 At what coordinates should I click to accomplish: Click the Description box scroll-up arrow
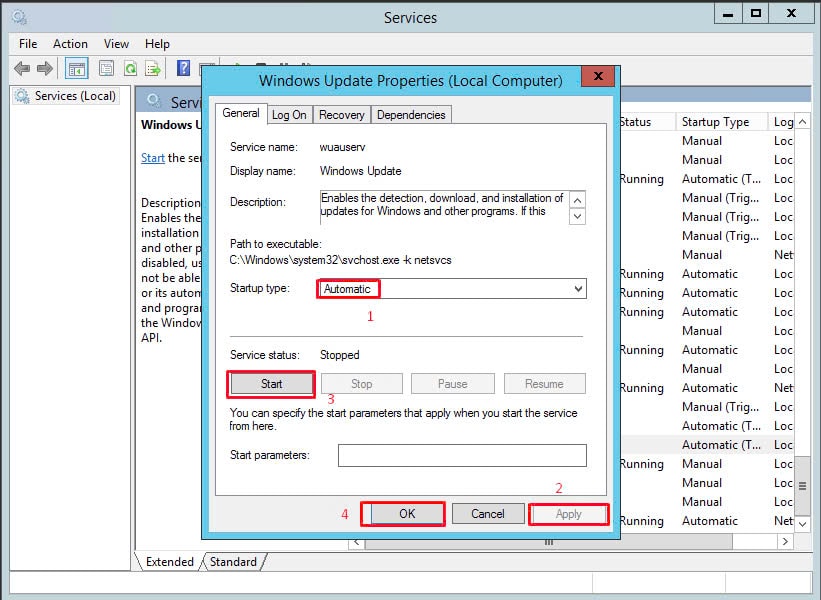tap(577, 200)
